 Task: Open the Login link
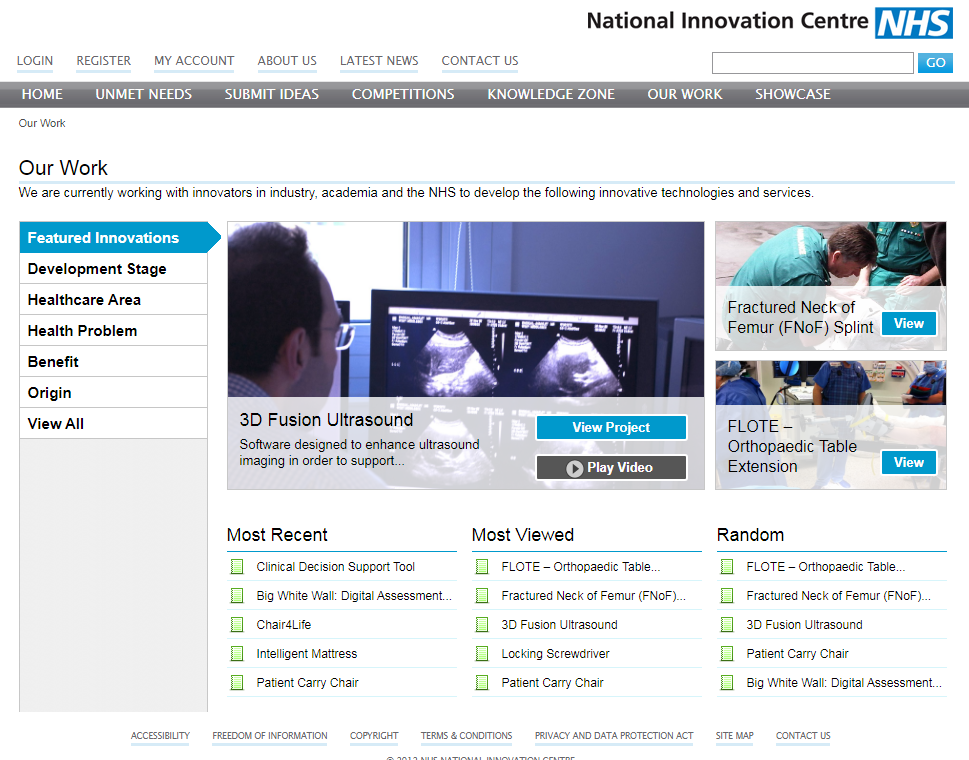(x=35, y=61)
